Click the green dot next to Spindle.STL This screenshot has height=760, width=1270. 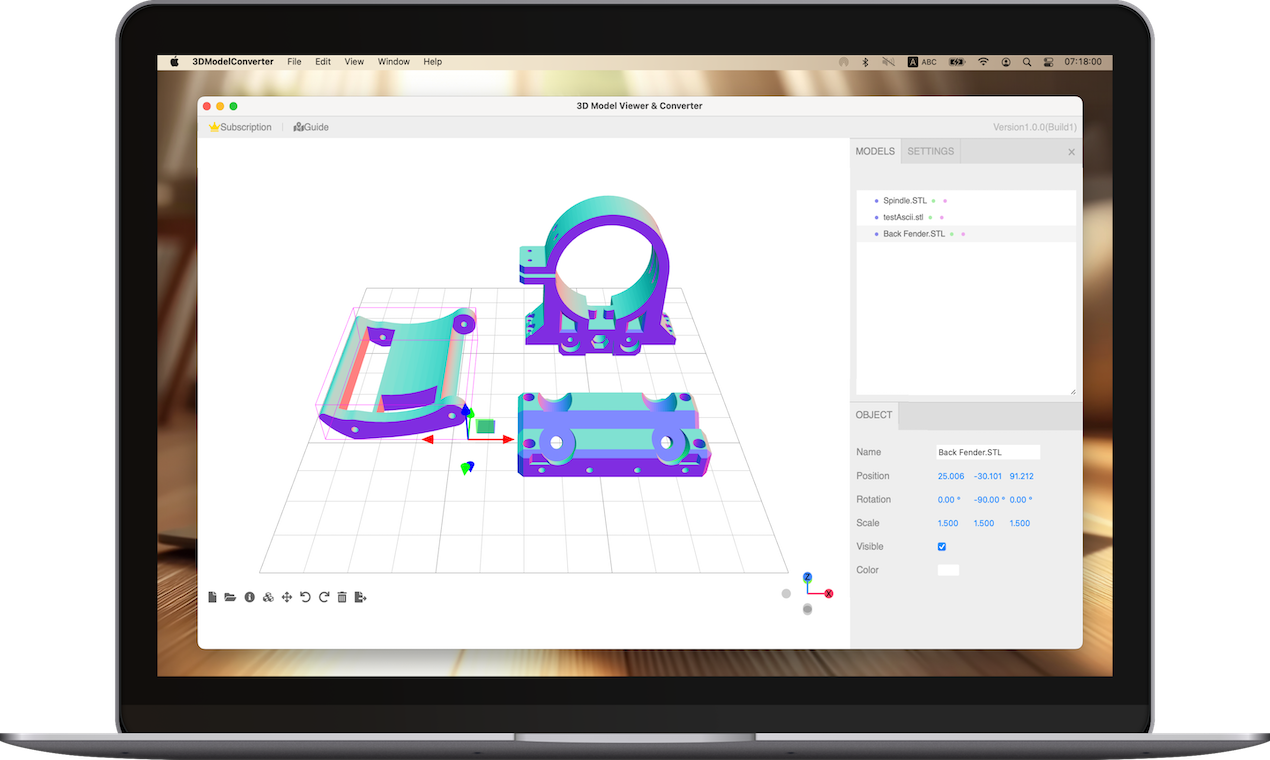click(x=933, y=201)
